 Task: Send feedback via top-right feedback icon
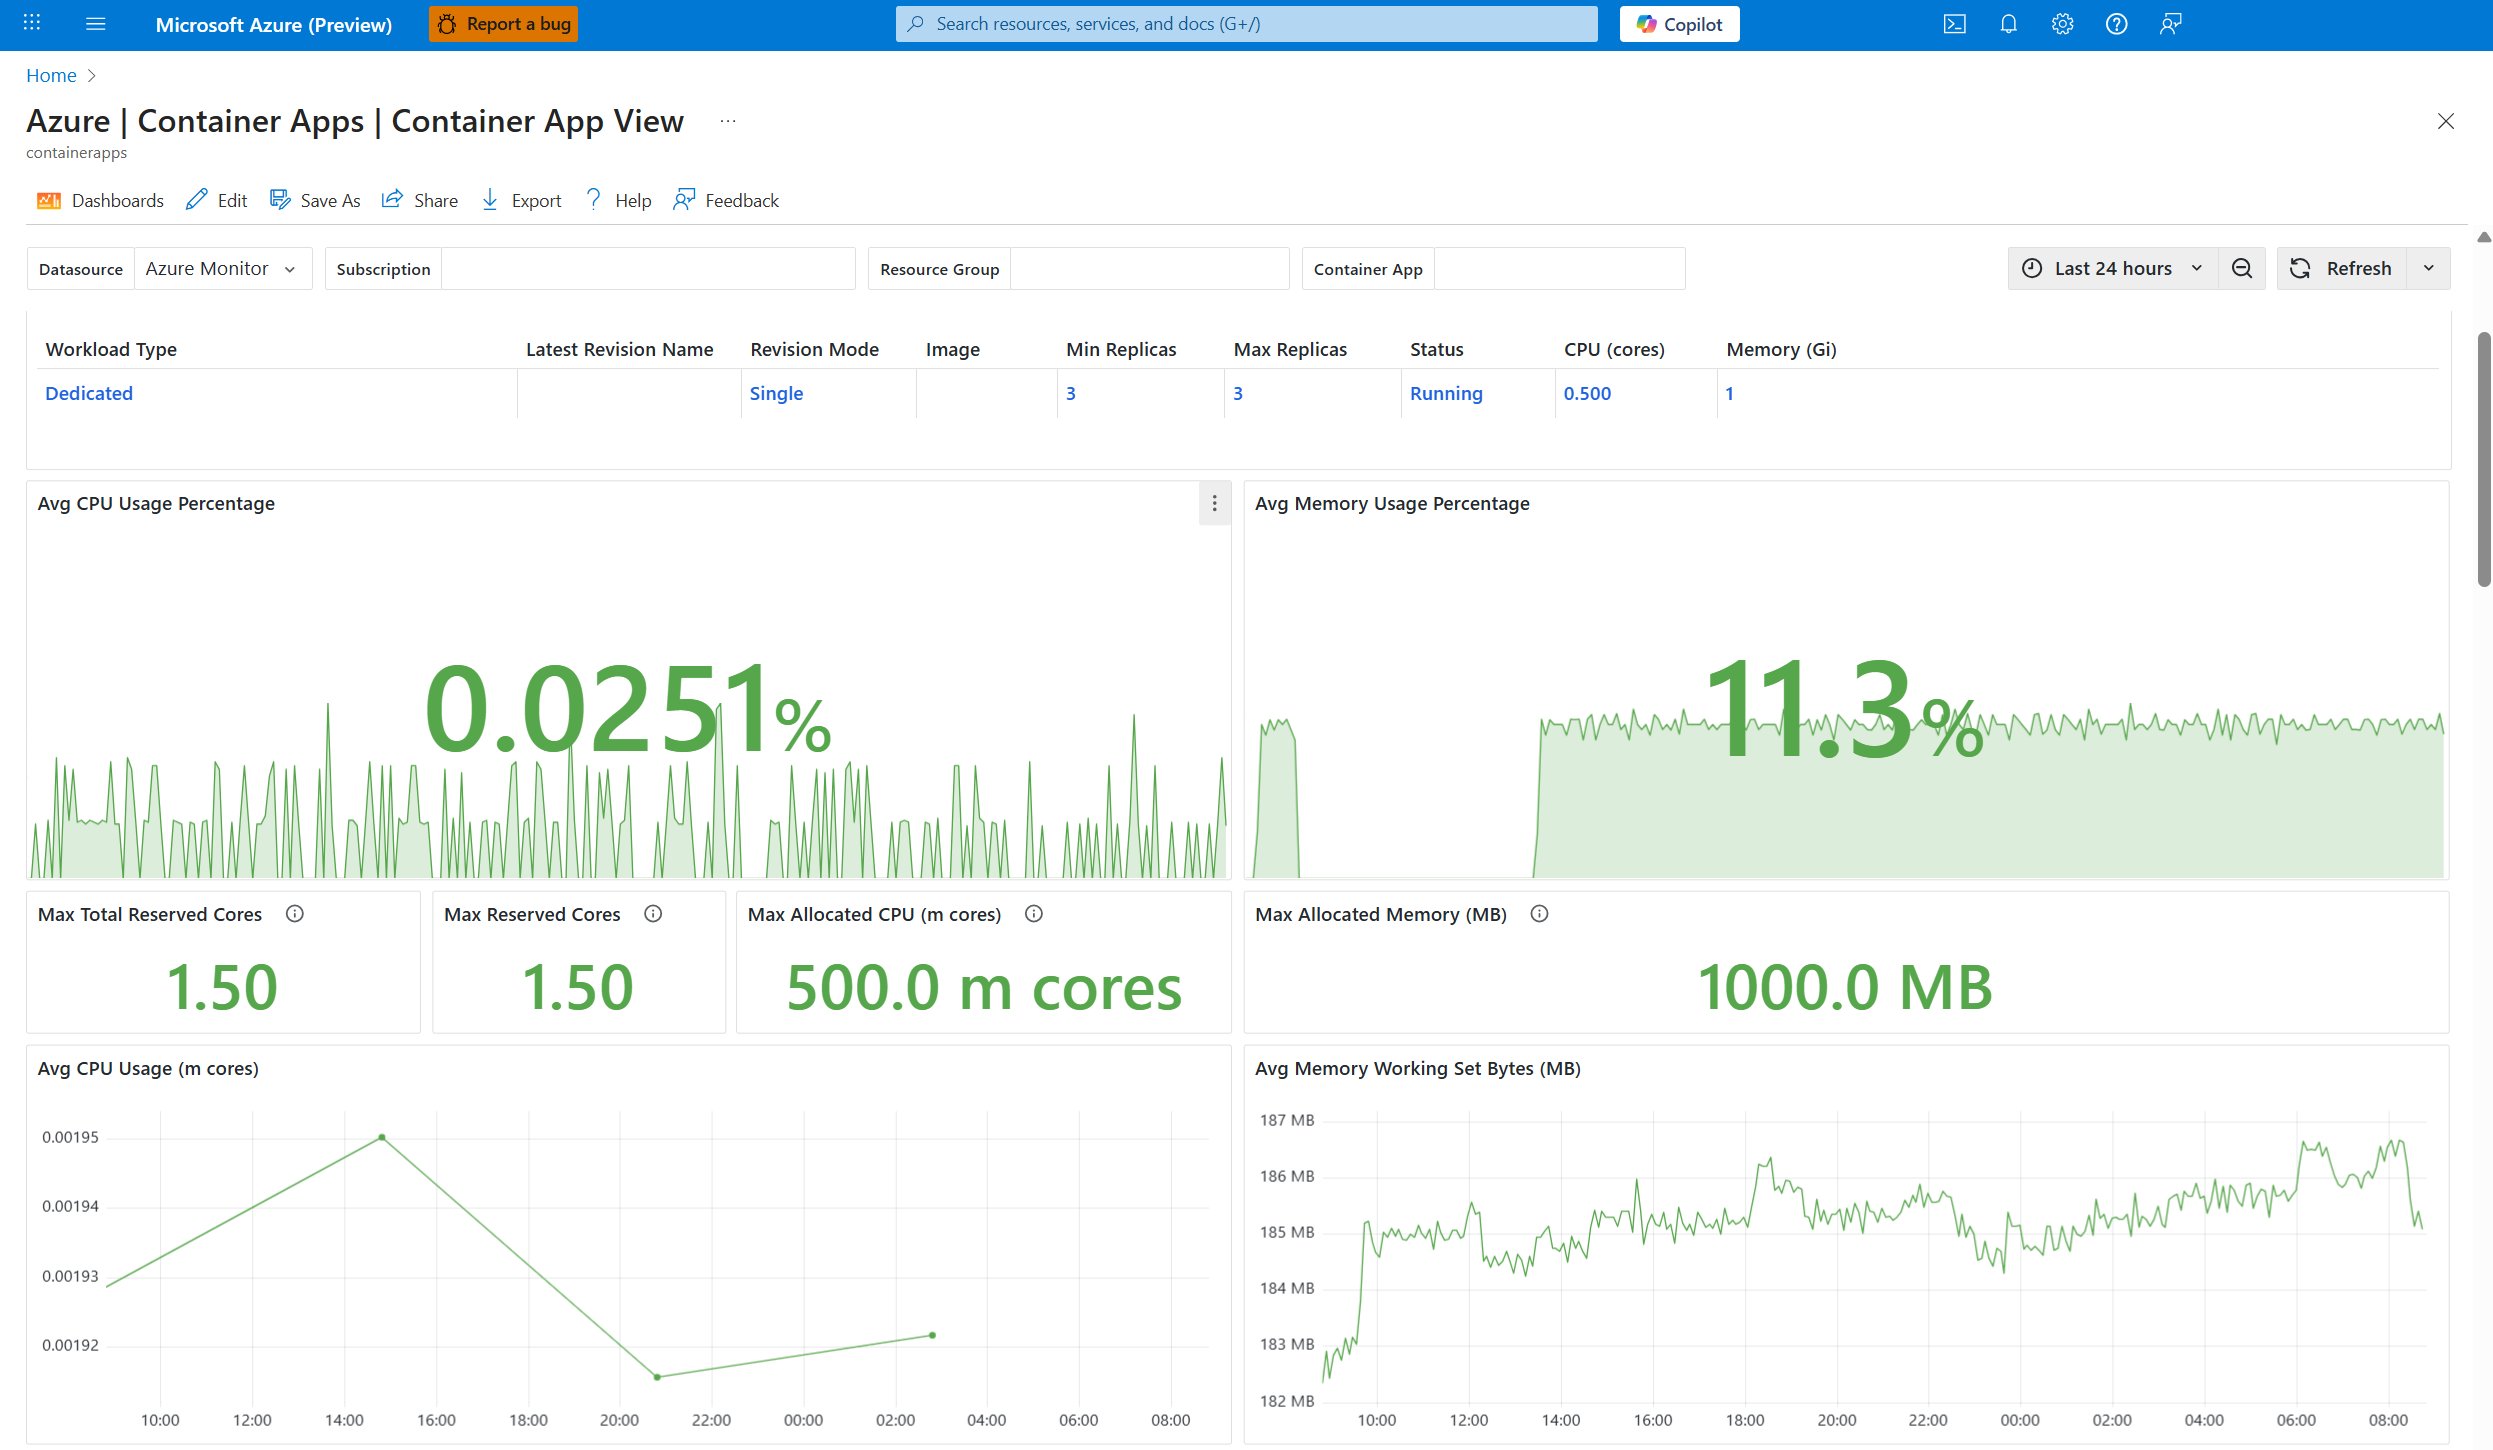(2170, 23)
